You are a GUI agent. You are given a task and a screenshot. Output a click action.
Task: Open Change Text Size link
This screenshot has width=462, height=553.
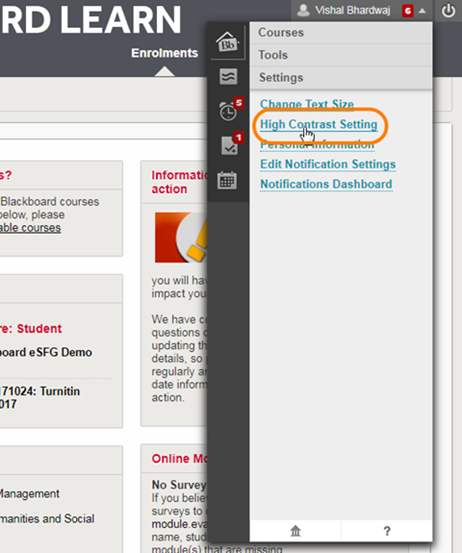pyautogui.click(x=307, y=104)
